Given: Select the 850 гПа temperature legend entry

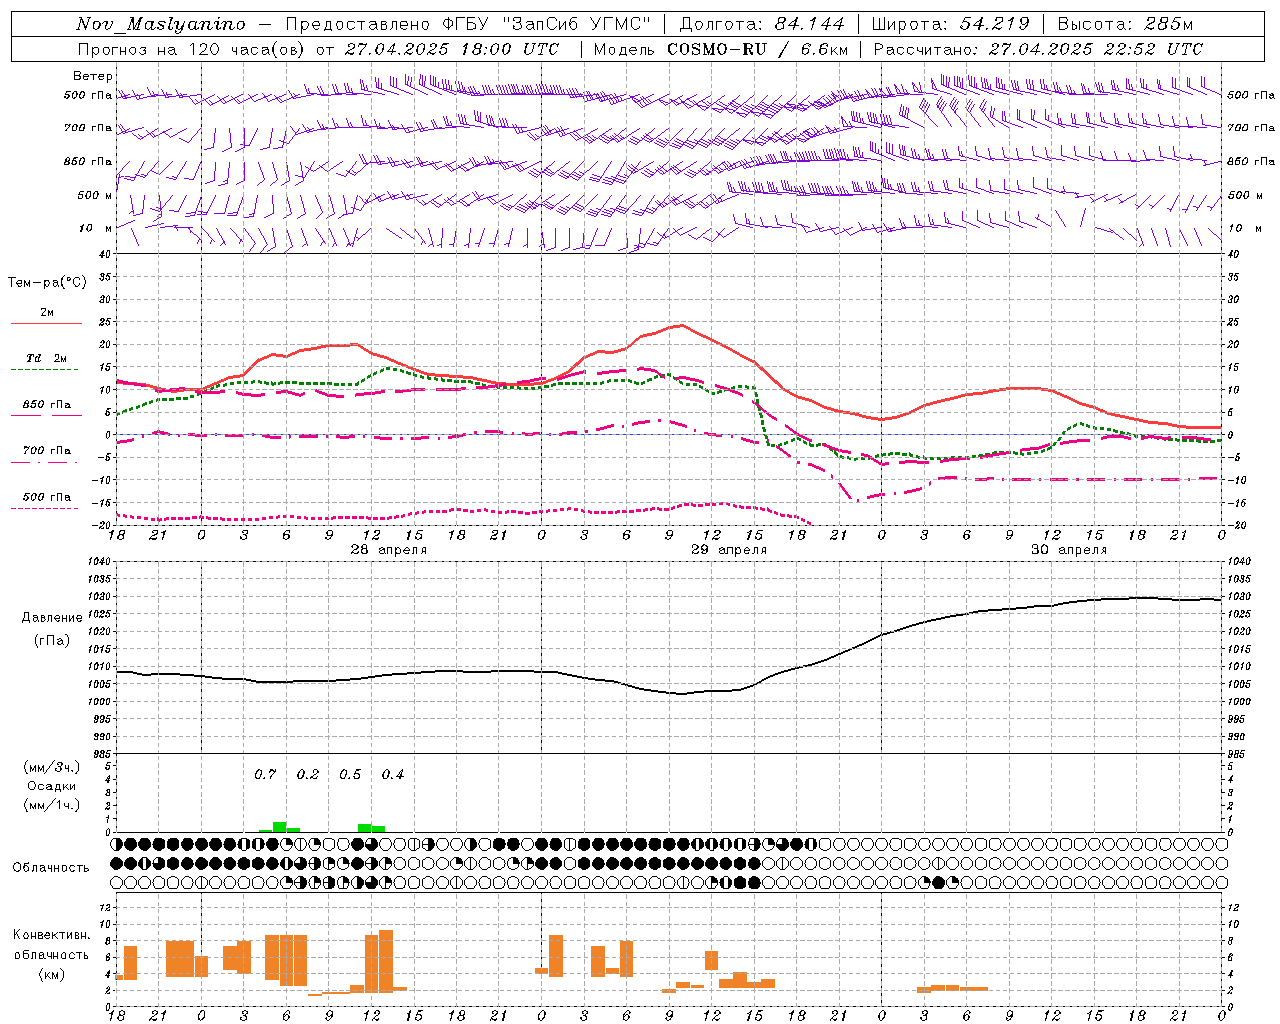Looking at the screenshot, I should click(x=47, y=404).
